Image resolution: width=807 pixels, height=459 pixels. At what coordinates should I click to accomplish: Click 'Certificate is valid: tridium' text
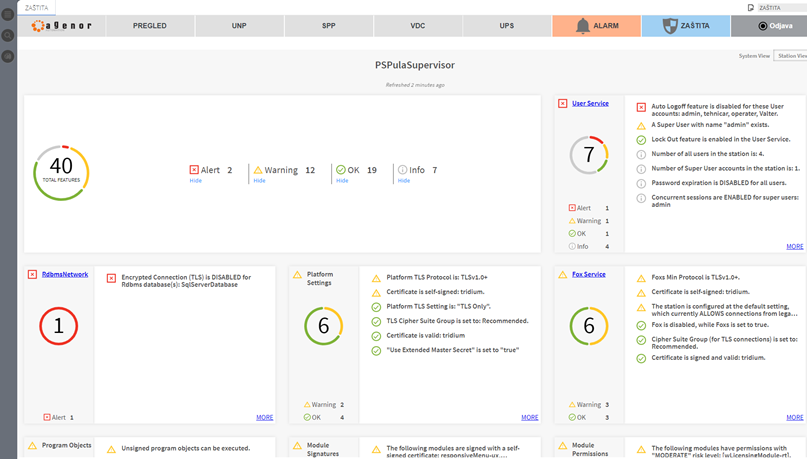click(426, 336)
